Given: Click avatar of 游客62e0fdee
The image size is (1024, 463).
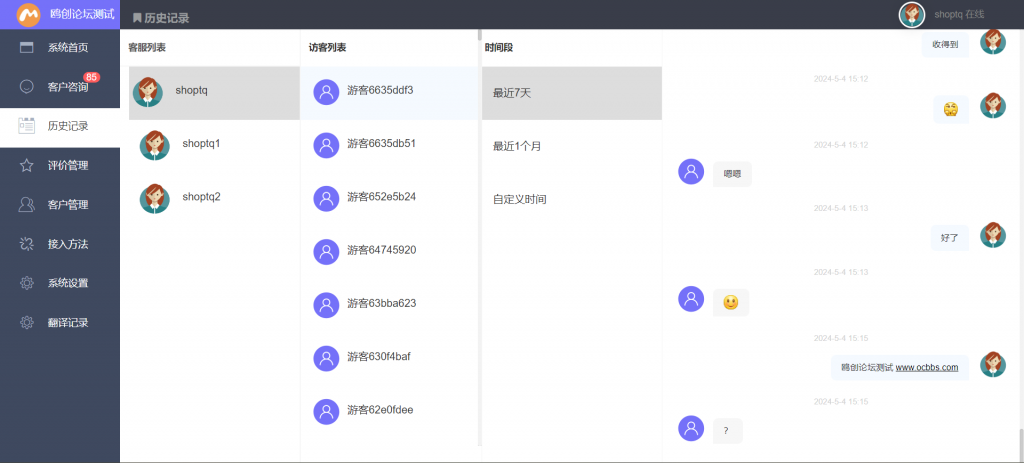Looking at the screenshot, I should (x=327, y=412).
